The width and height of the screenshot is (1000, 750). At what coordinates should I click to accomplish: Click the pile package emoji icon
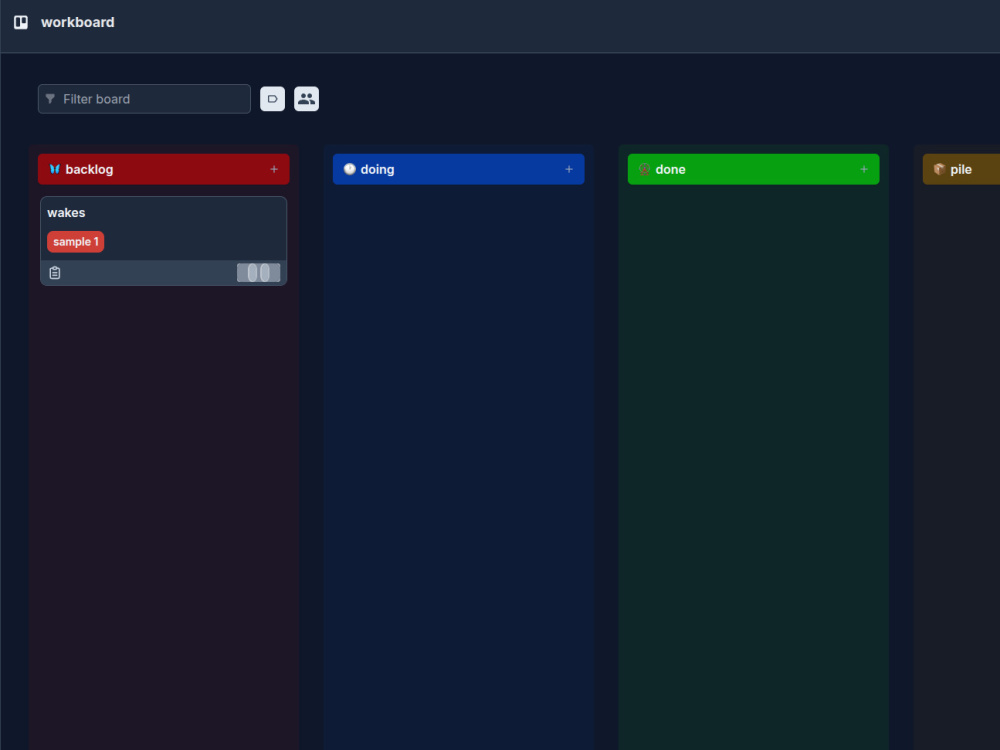tap(939, 169)
